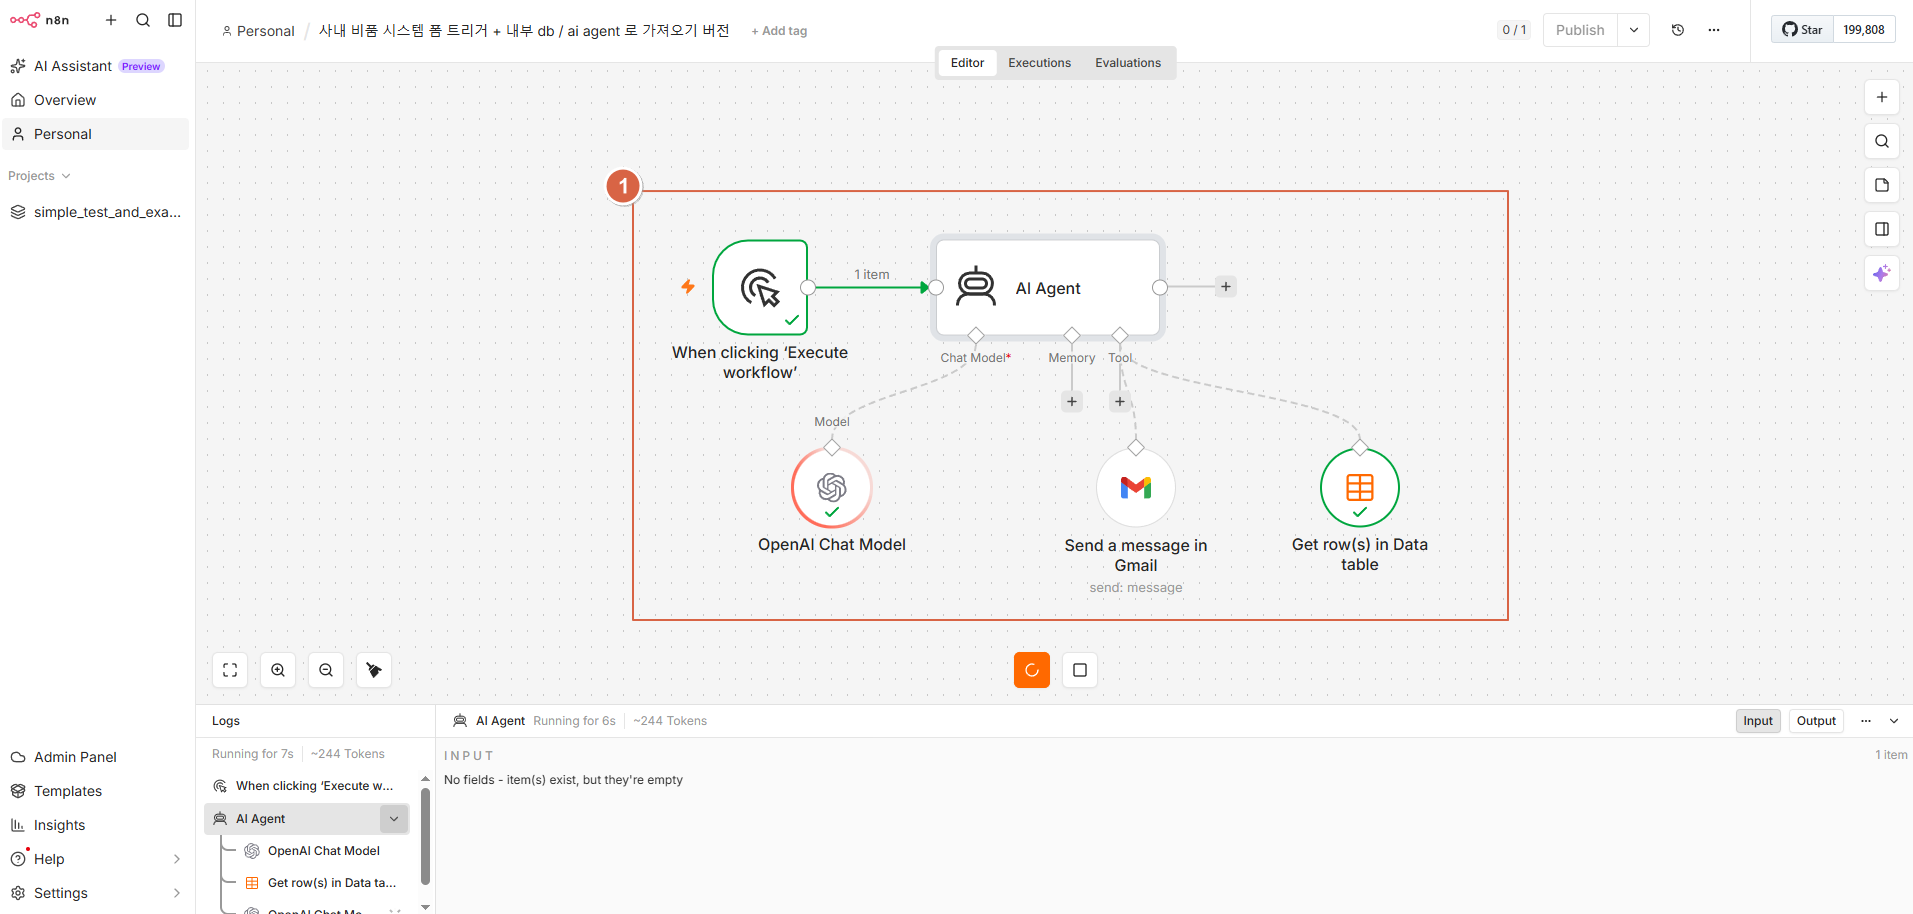1913x914 pixels.
Task: Click the tidy up nodes icon
Action: [x=374, y=670]
